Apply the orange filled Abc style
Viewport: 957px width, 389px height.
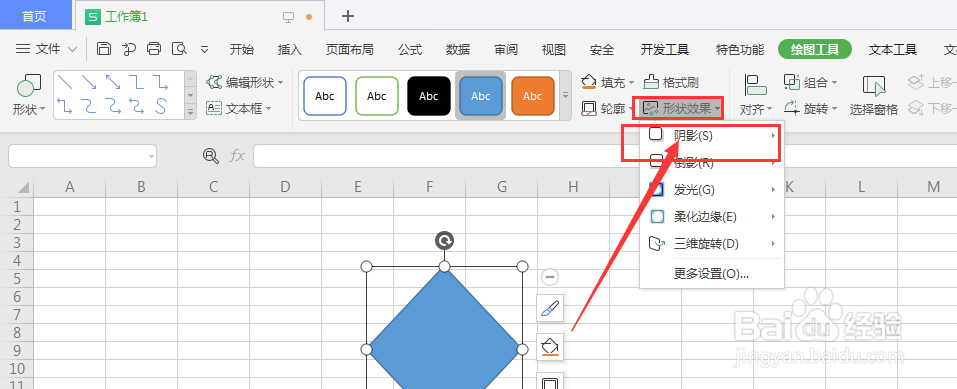pos(533,96)
